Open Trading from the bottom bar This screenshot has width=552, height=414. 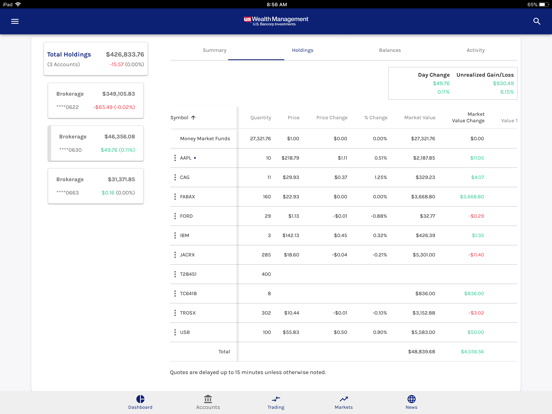coord(276,402)
